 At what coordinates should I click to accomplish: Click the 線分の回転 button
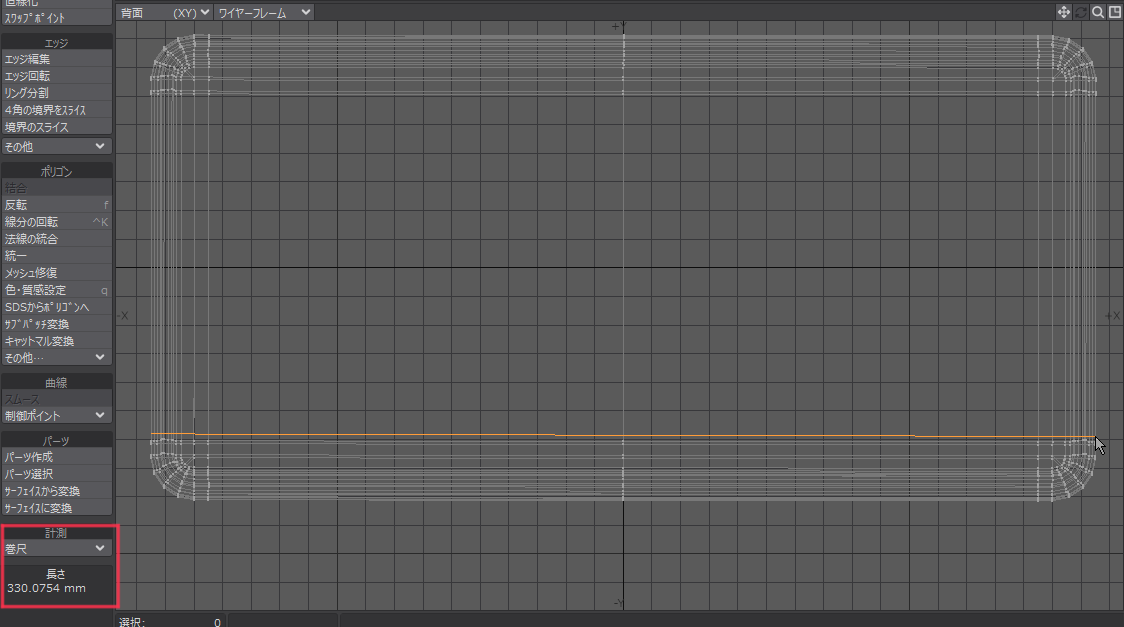(x=57, y=222)
